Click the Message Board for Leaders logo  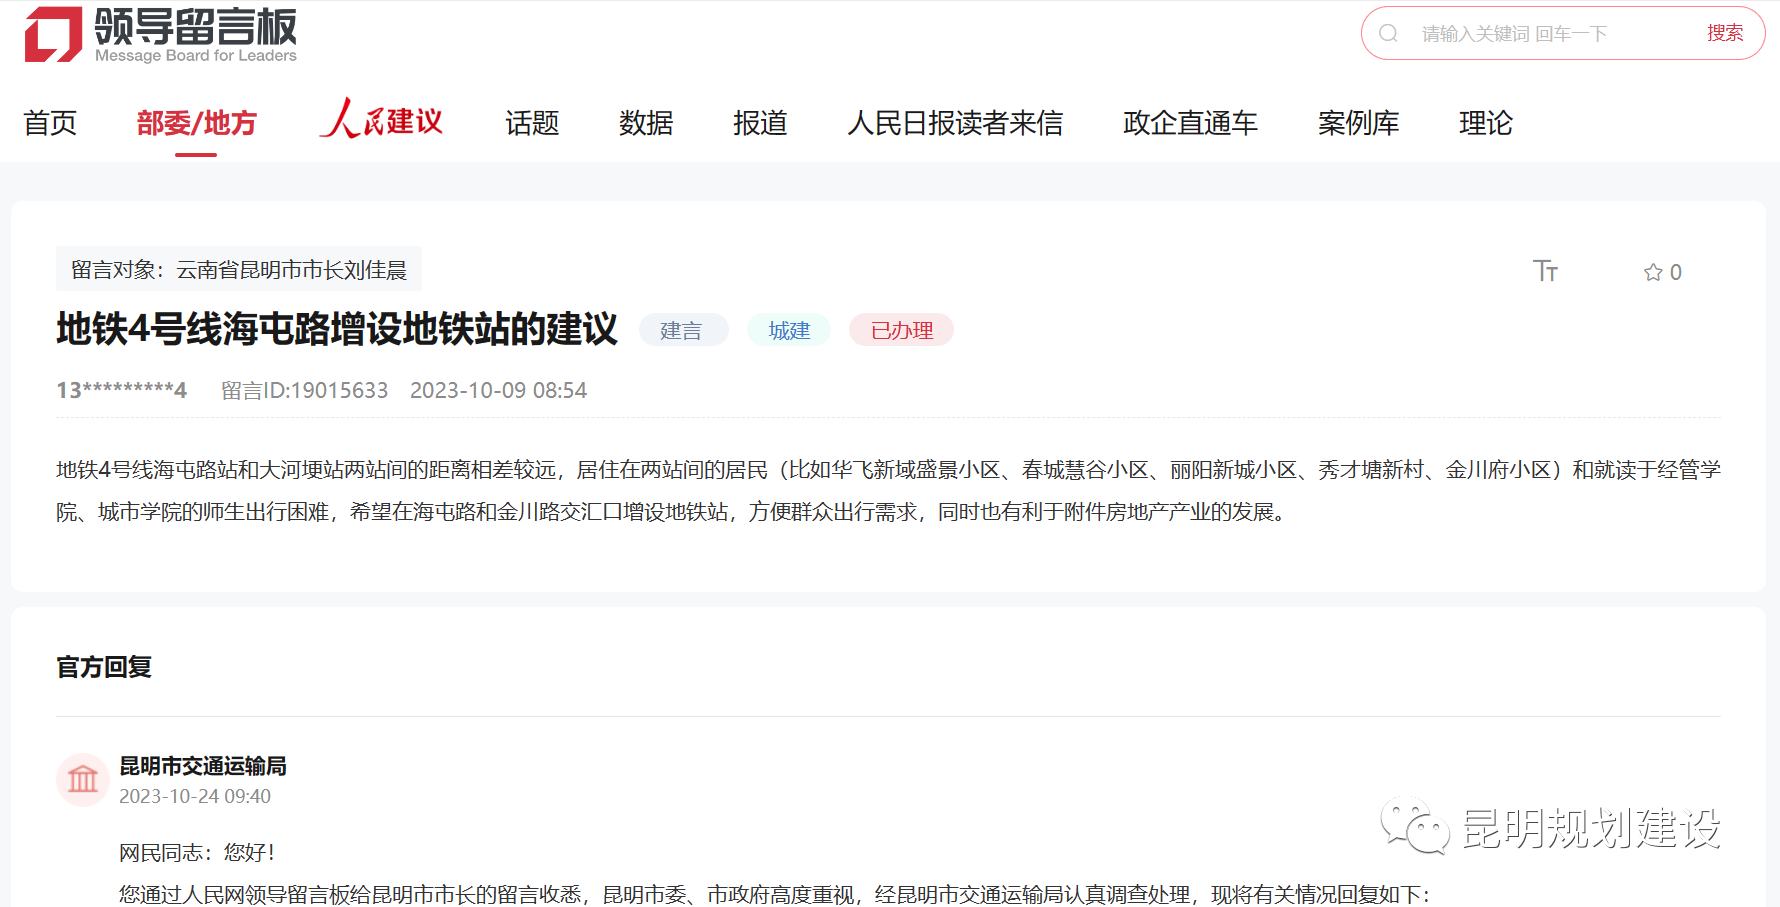[160, 35]
